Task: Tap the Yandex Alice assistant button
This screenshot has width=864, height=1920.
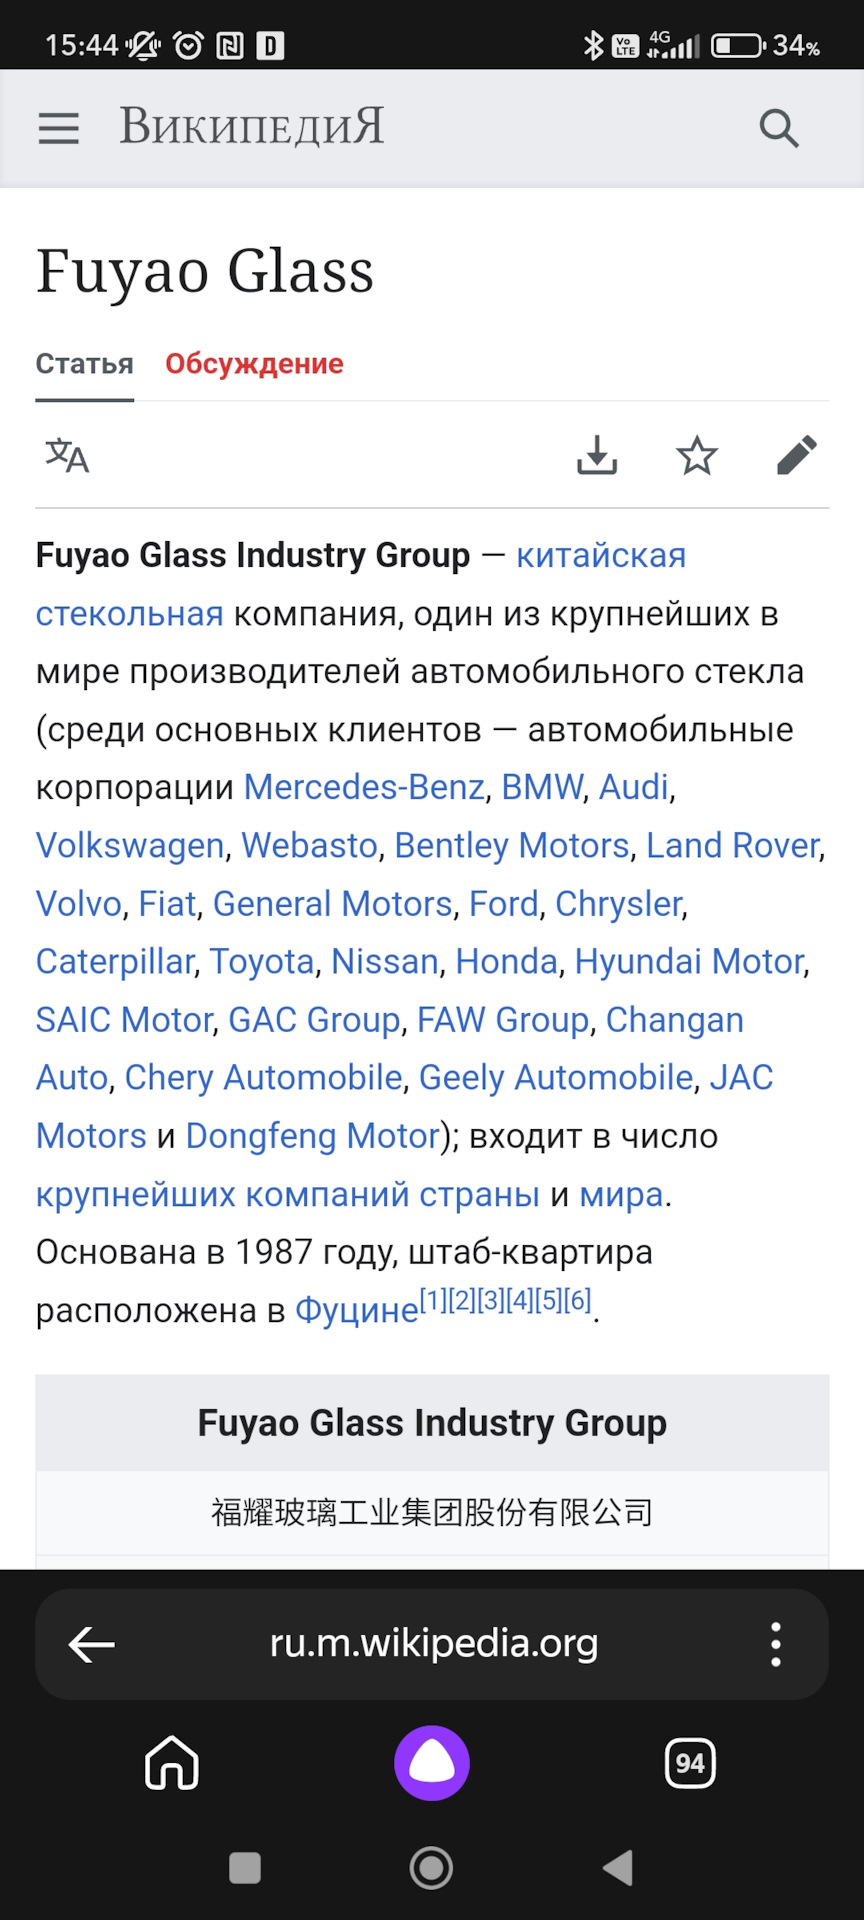Action: point(431,1763)
